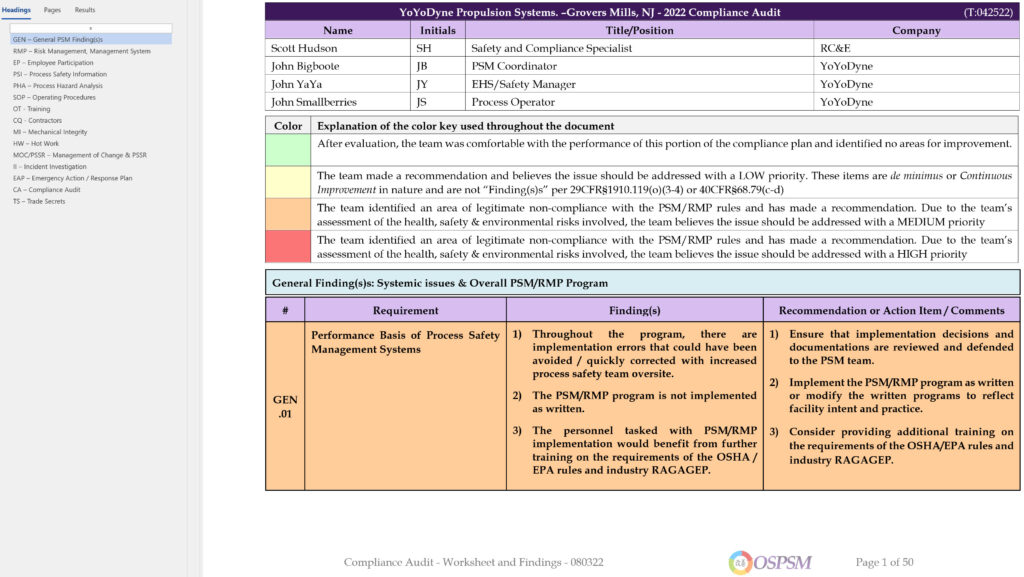Click the 'Requirement' column header
This screenshot has height=577, width=1024.
[x=406, y=311]
